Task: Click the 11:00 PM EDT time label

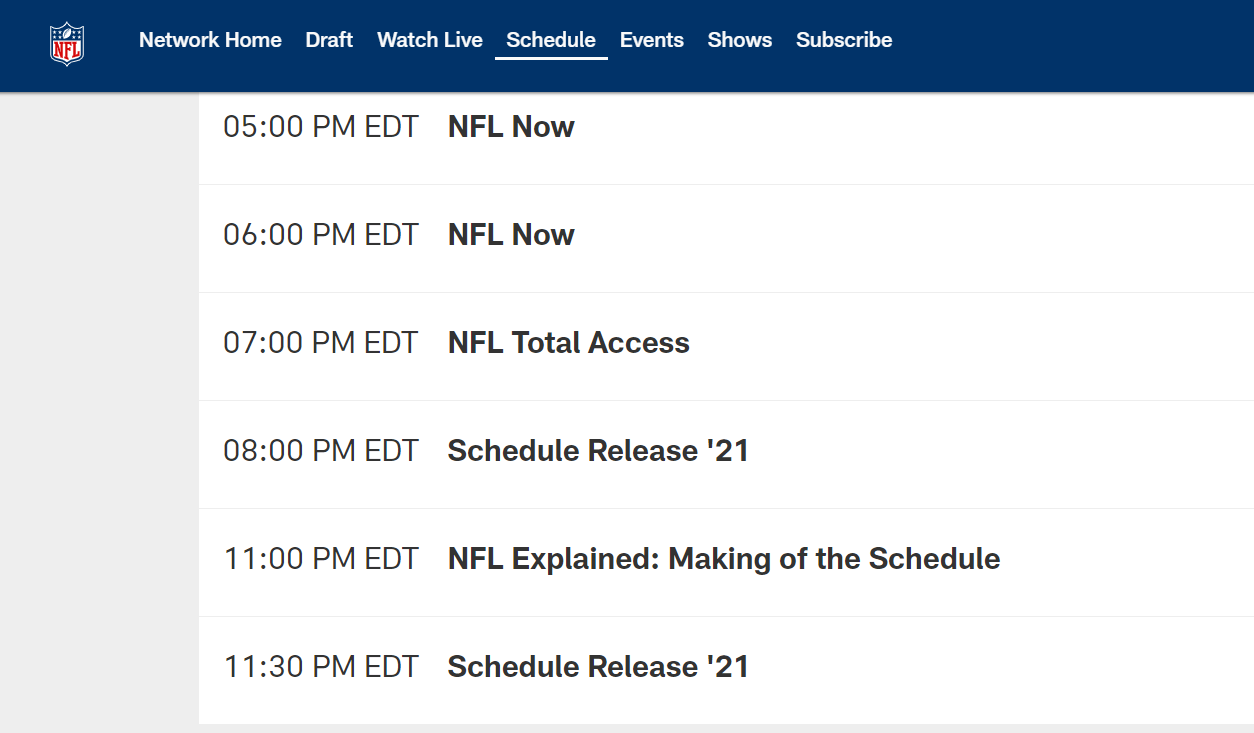Action: (x=320, y=559)
